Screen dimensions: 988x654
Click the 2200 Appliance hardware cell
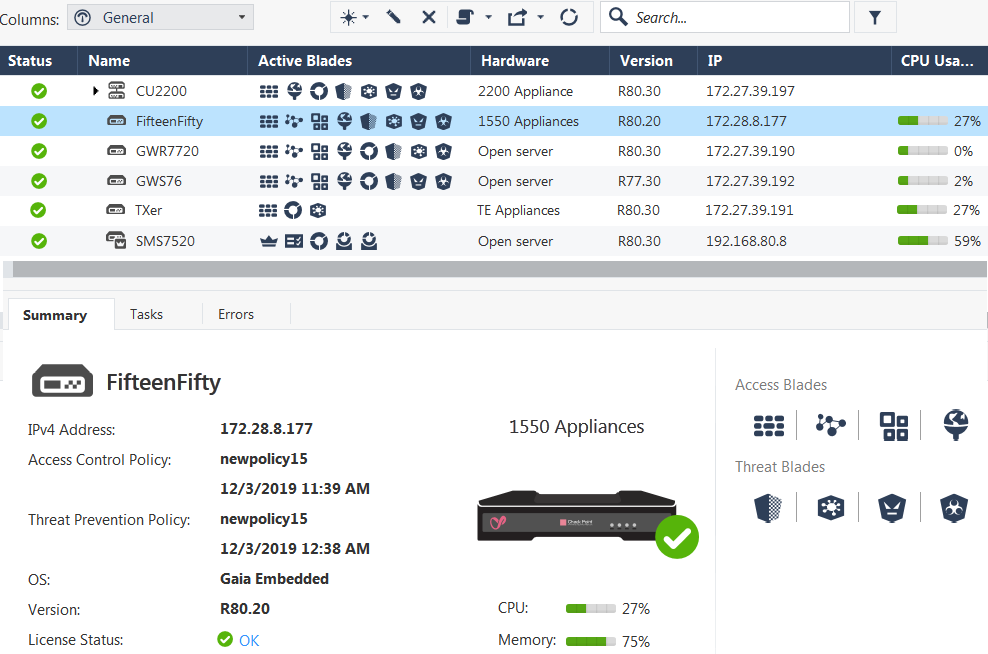coord(526,91)
